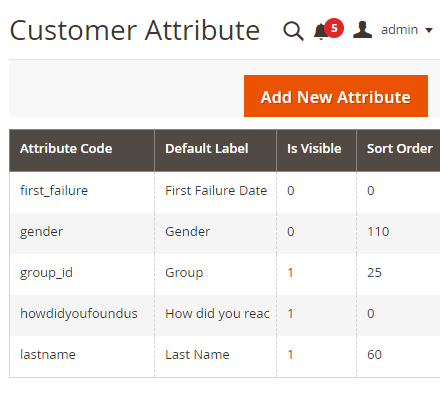440x400 pixels.
Task: Open the howdidyoufoundus attribute row
Action: click(225, 315)
